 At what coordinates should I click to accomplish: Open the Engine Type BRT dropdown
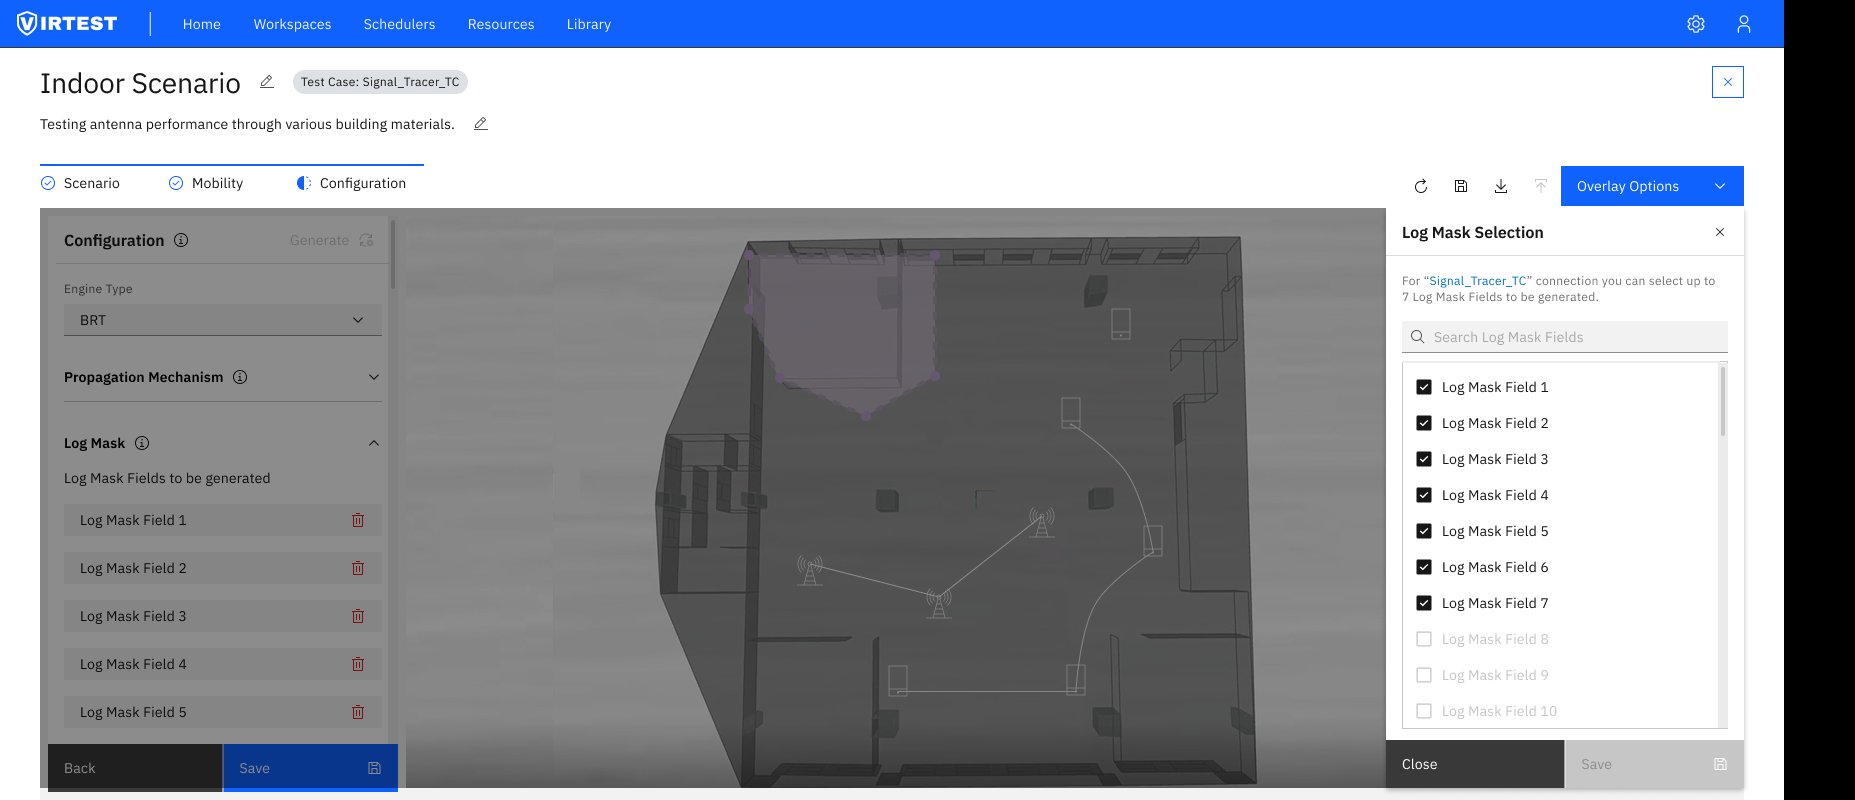pyautogui.click(x=223, y=320)
